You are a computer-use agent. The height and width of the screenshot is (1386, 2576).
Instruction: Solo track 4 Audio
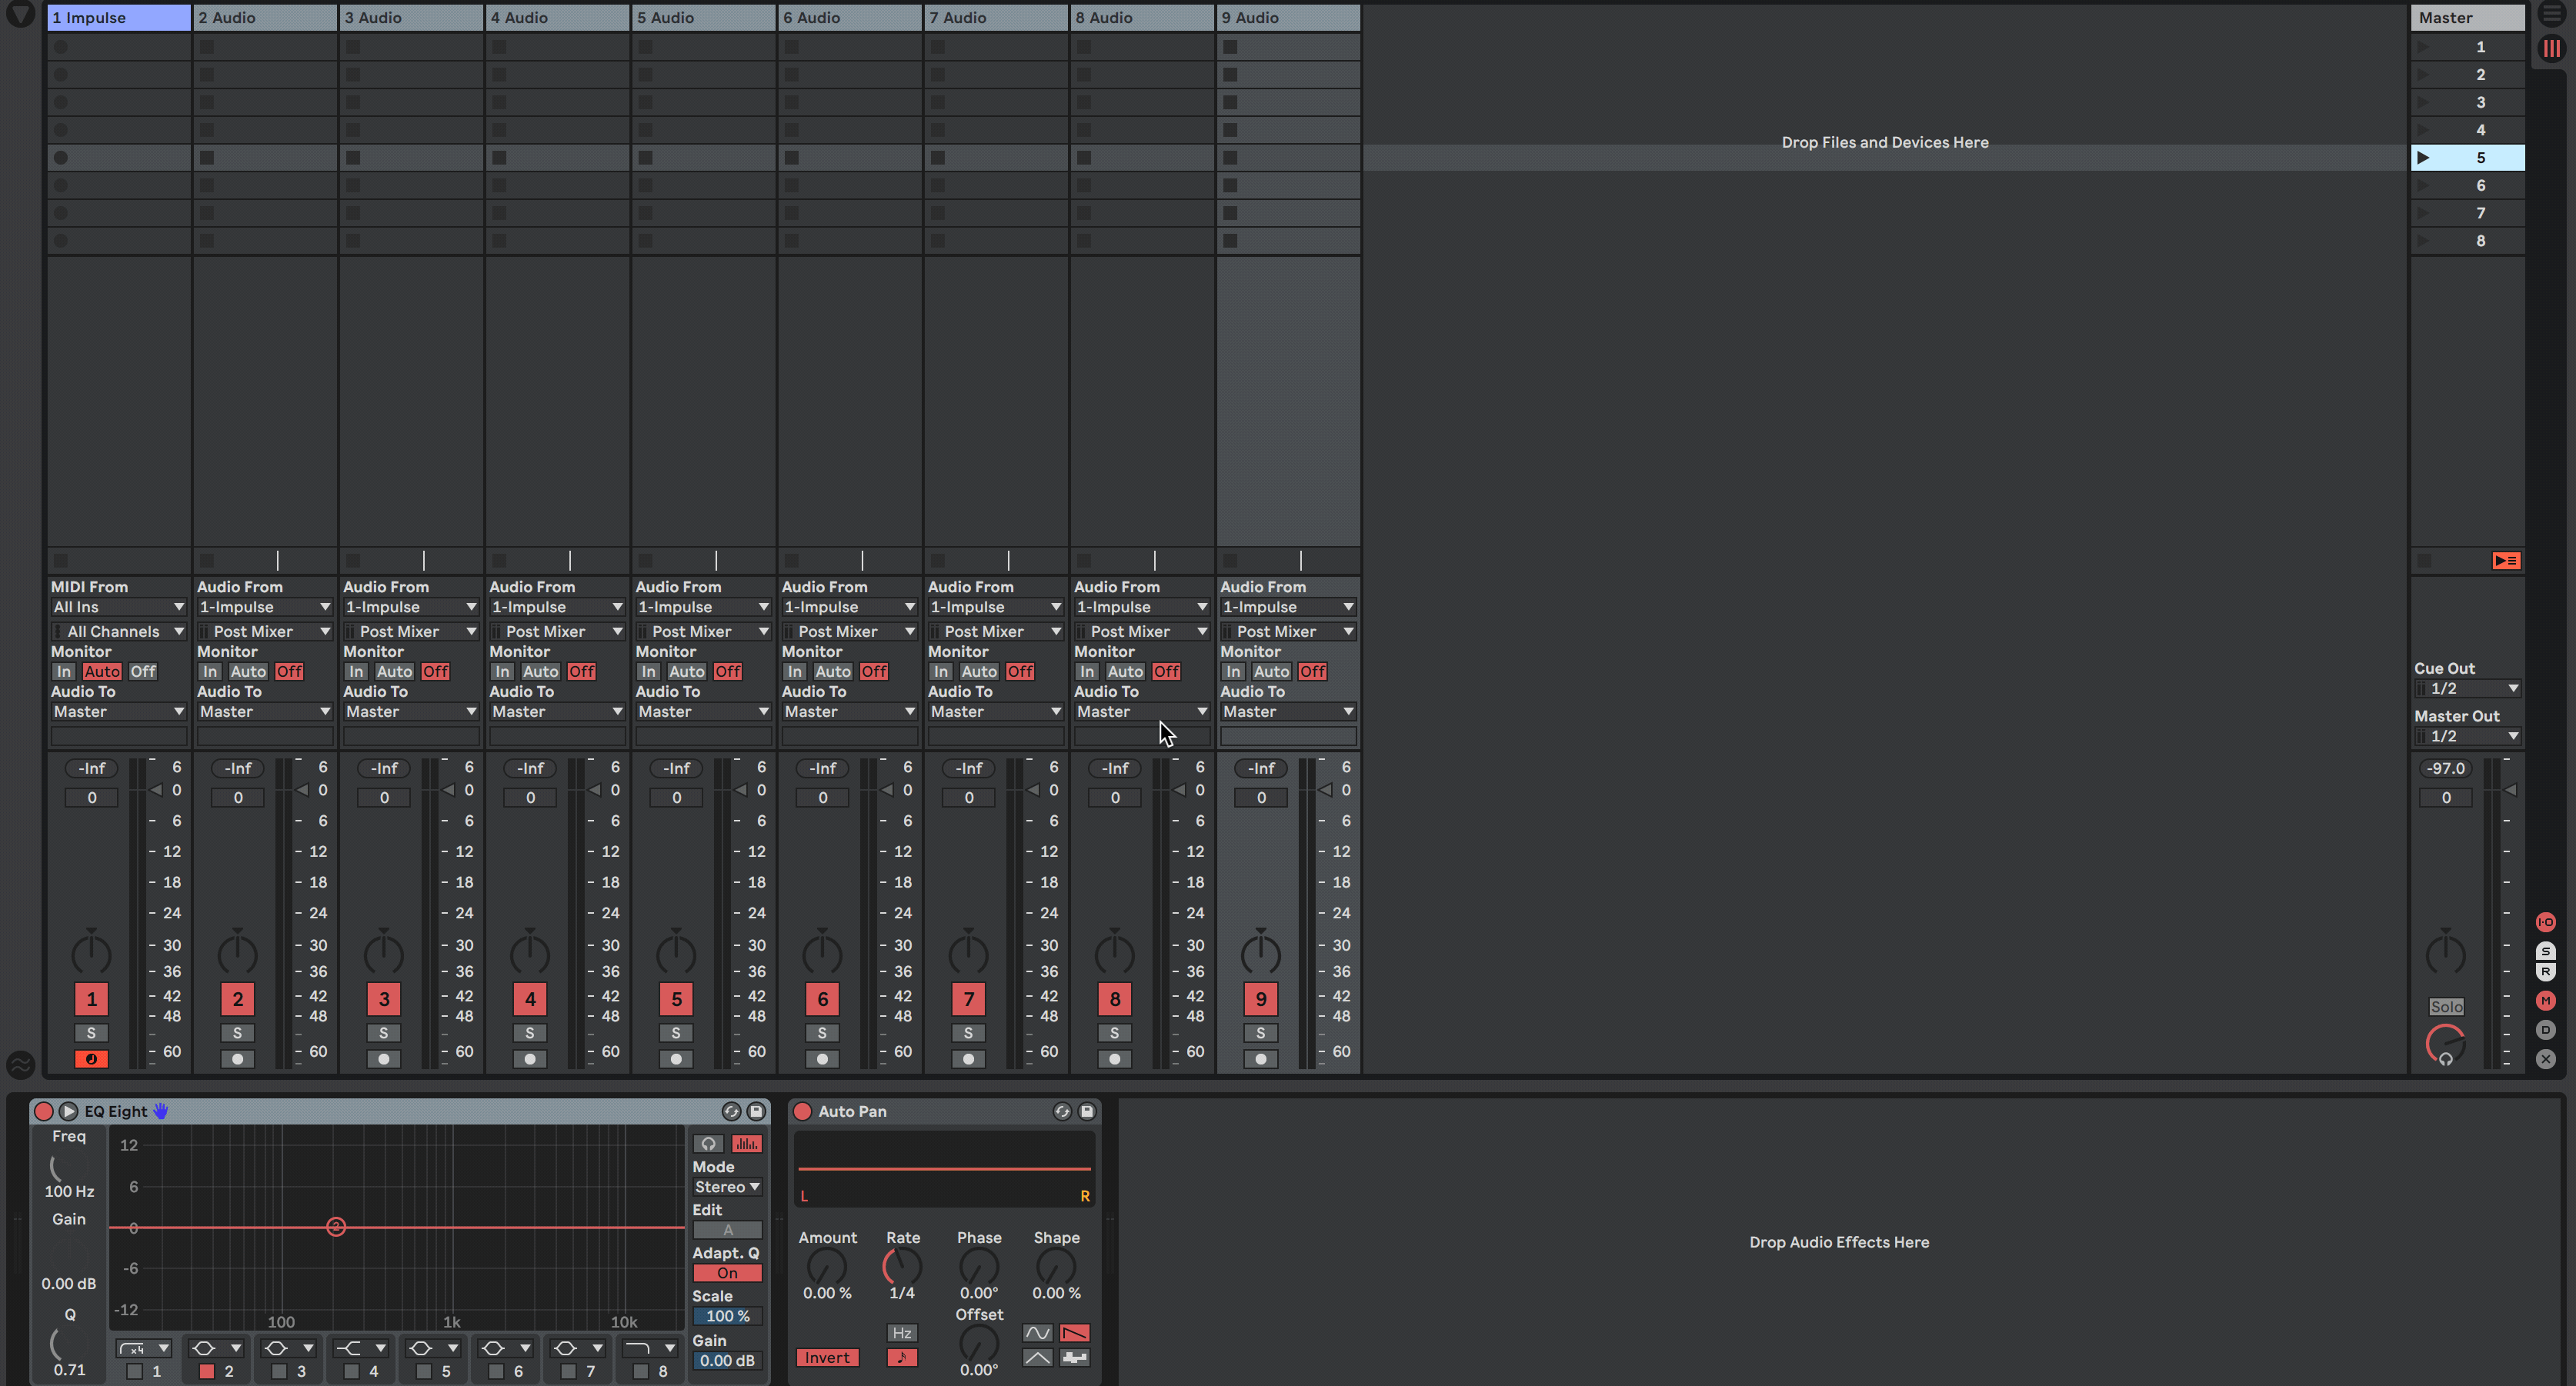click(530, 1033)
